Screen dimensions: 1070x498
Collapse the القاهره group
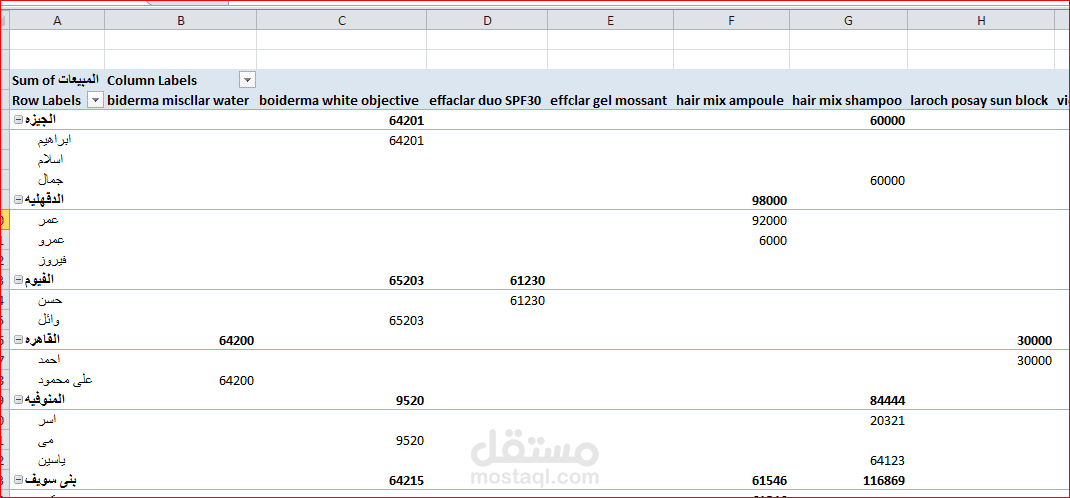(x=17, y=340)
